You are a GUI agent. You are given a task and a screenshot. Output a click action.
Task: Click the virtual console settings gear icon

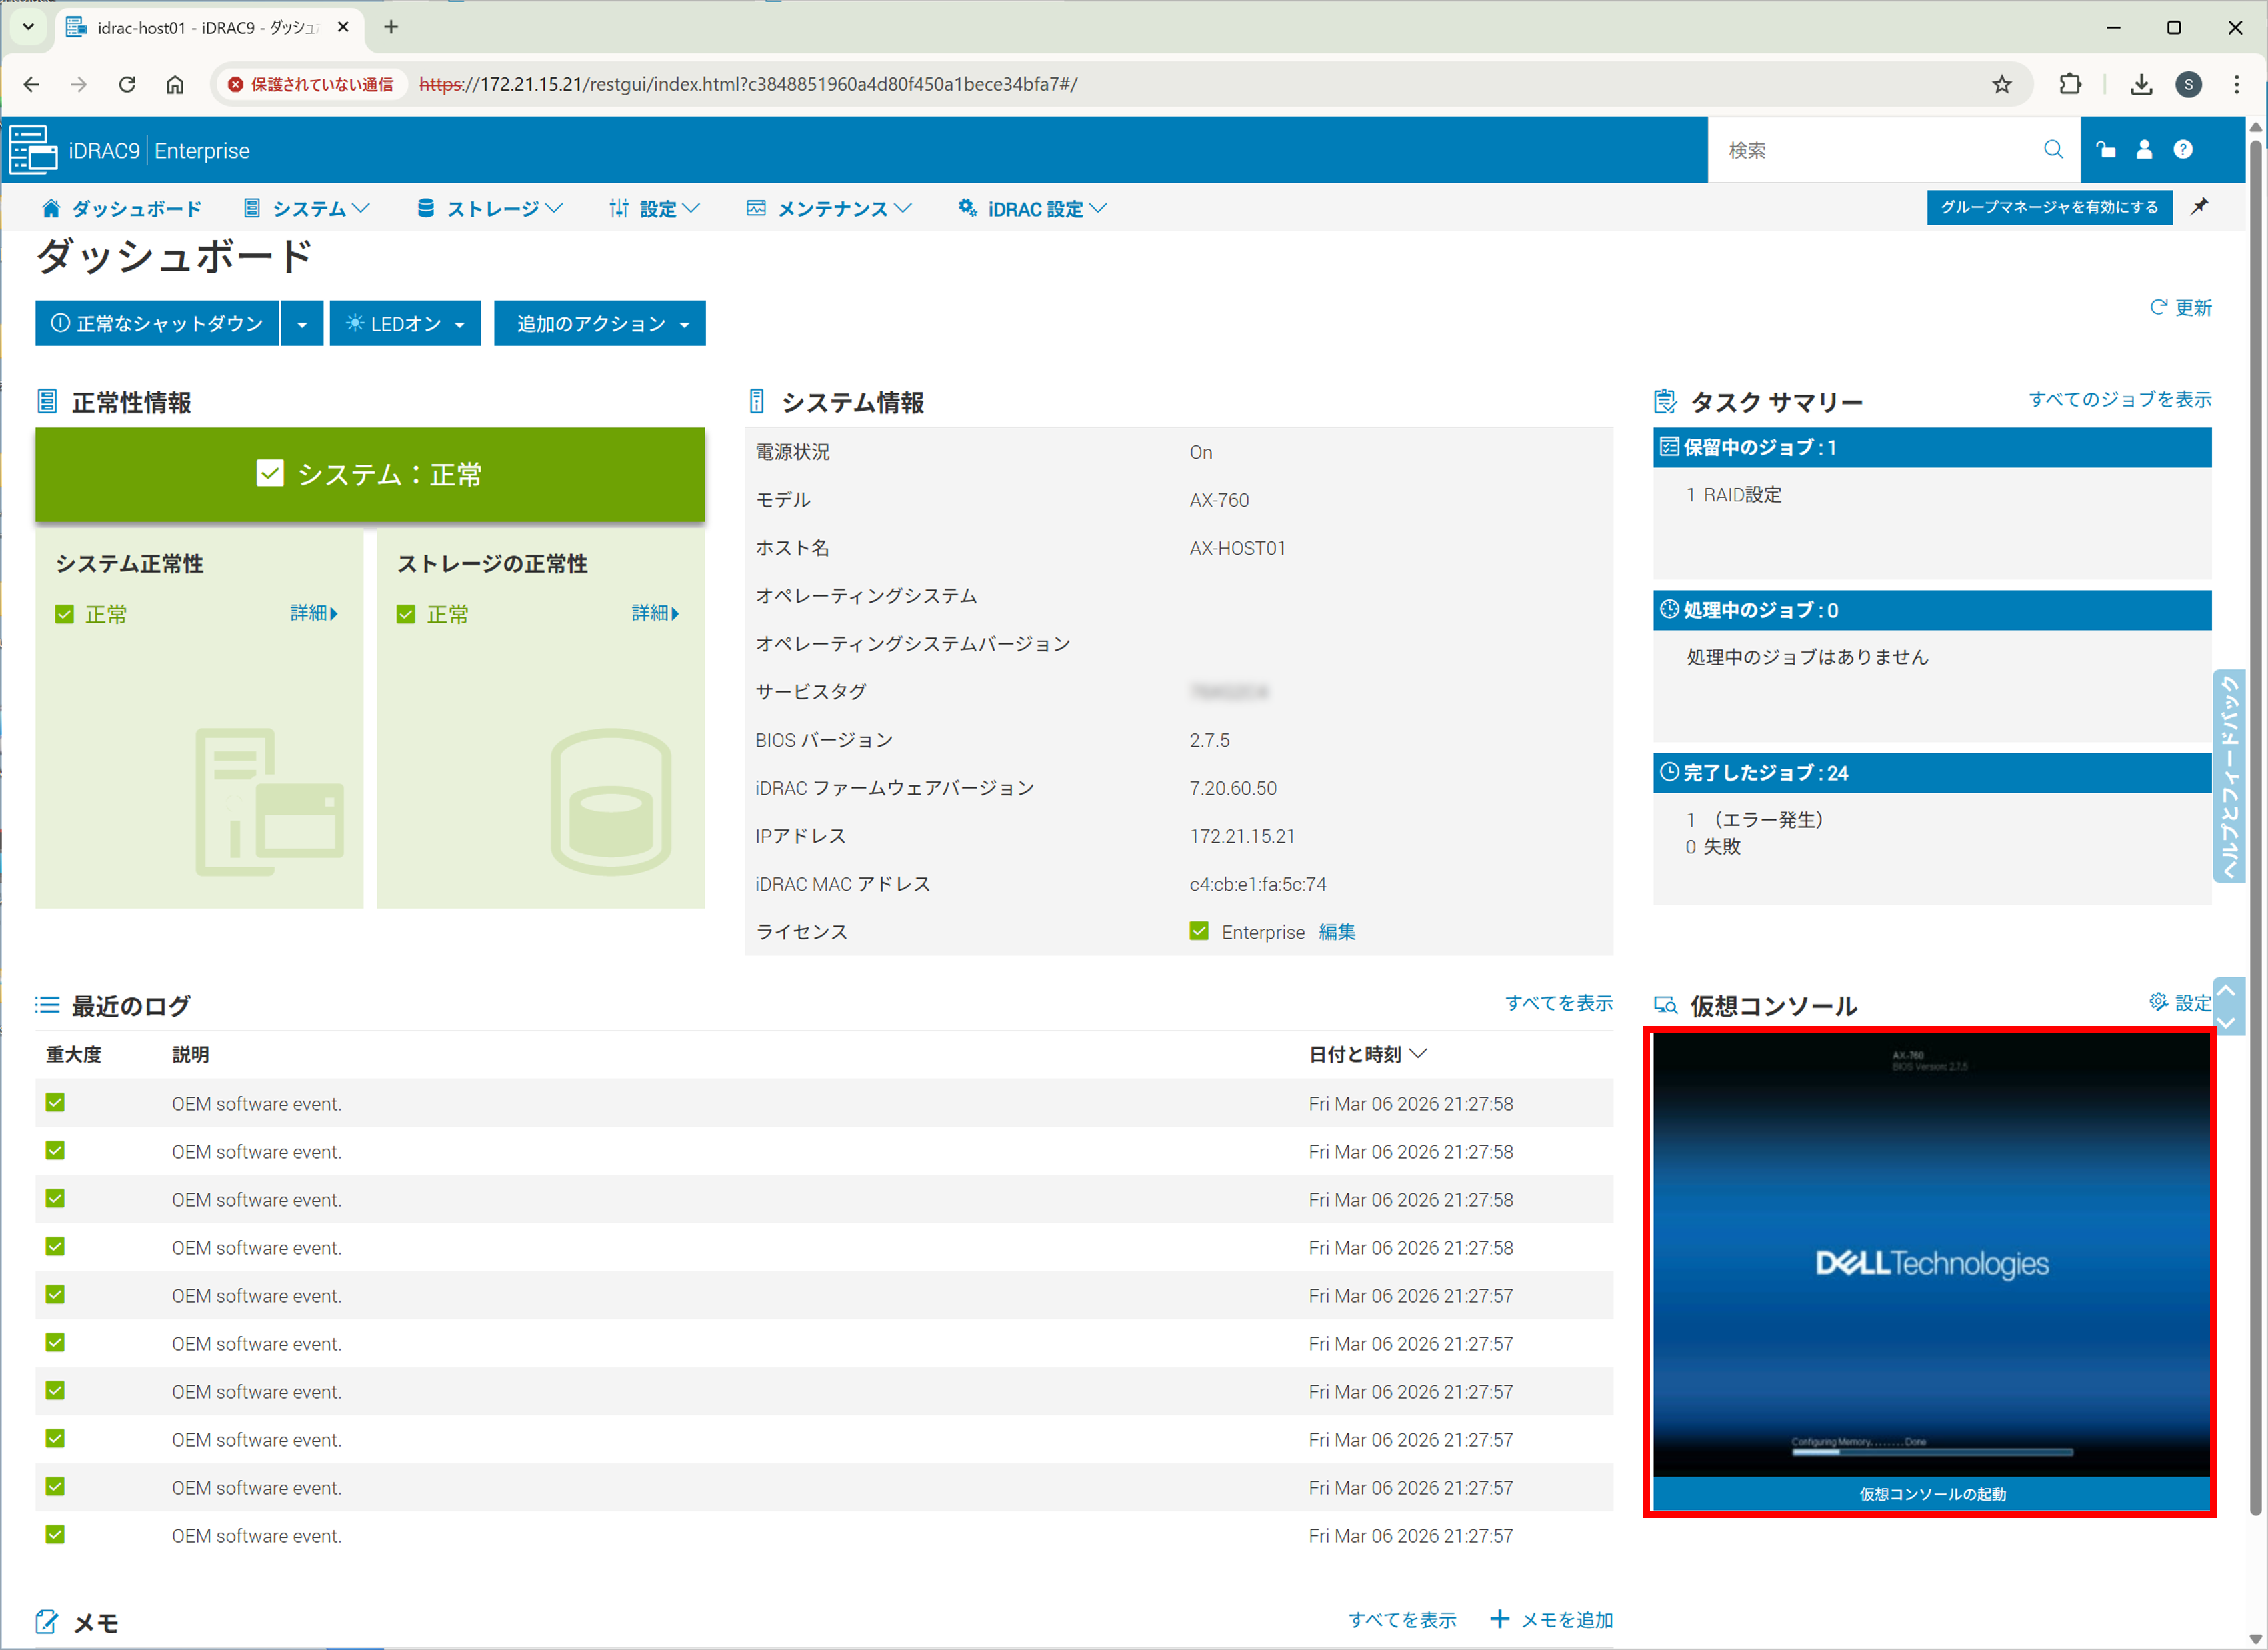[x=2158, y=1002]
